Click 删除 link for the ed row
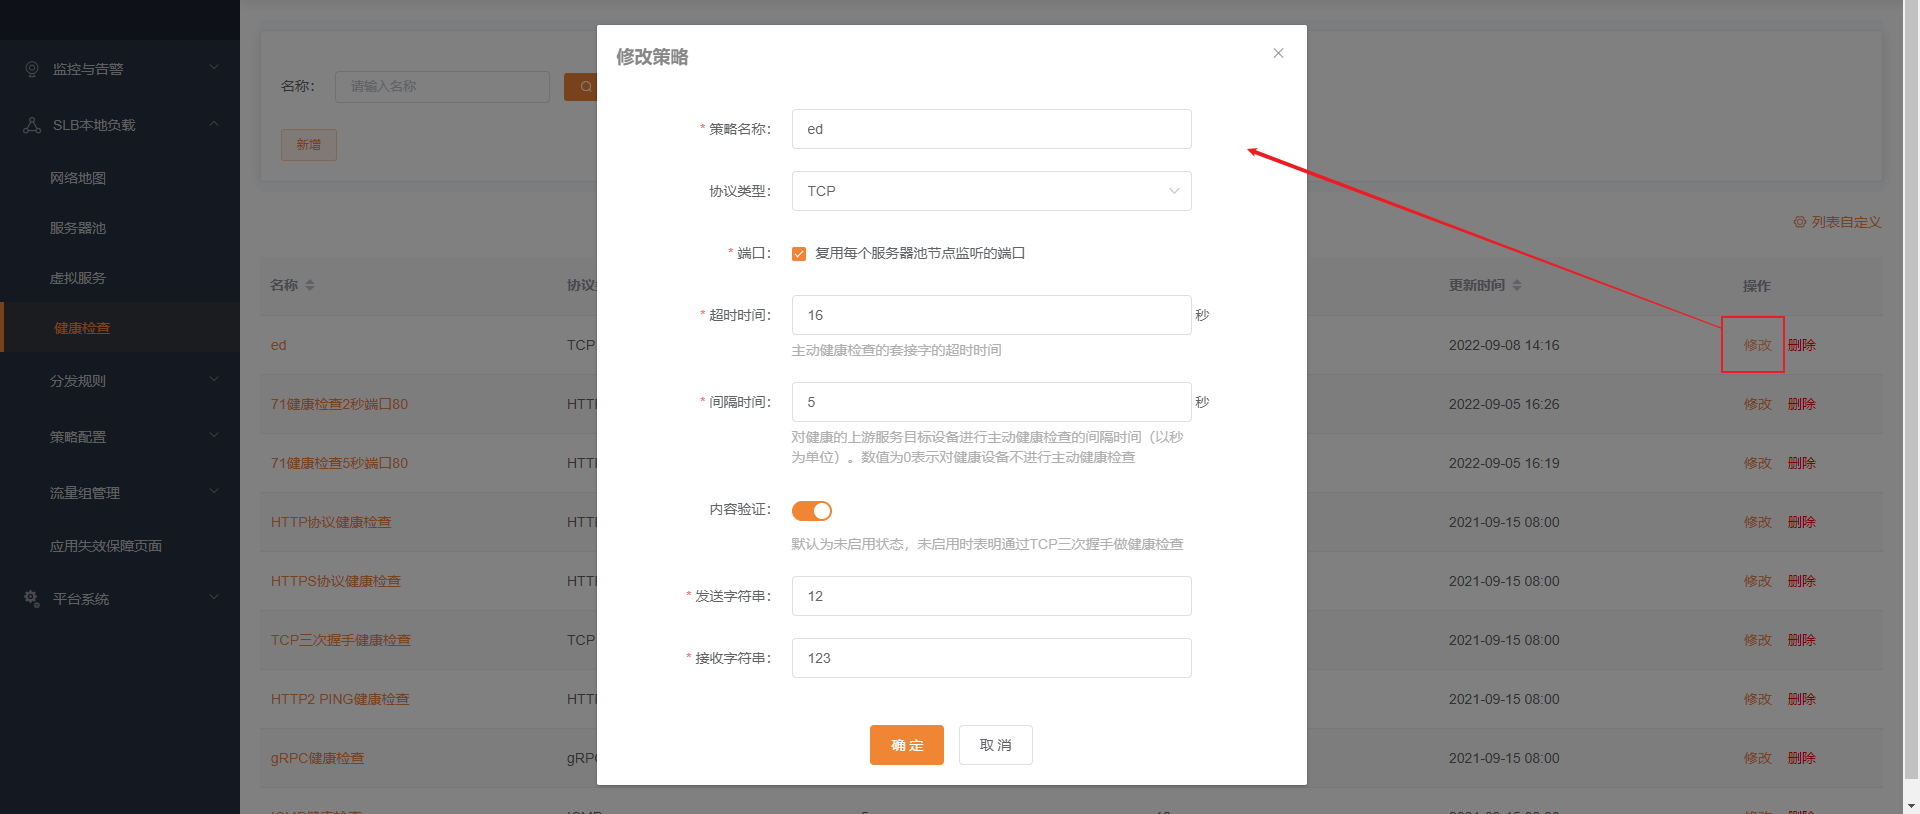The image size is (1920, 814). click(x=1801, y=345)
